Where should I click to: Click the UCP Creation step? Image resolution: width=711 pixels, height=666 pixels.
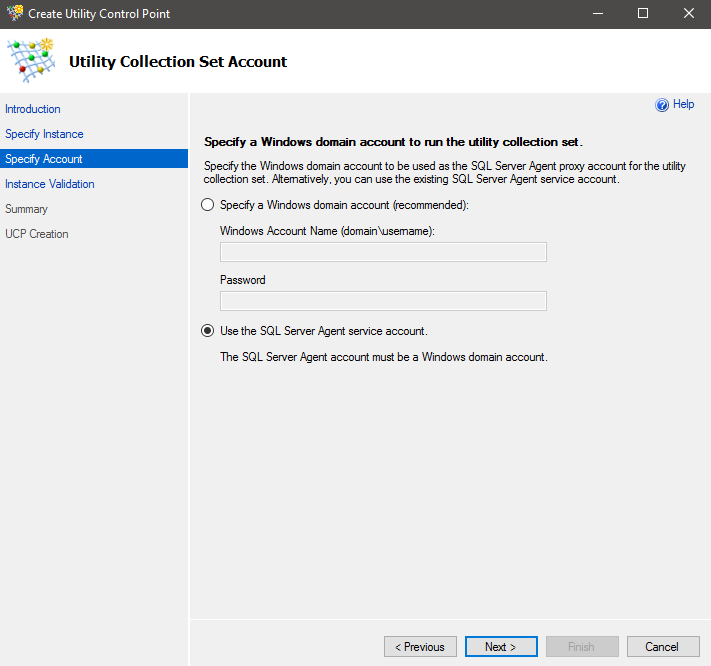tap(37, 234)
